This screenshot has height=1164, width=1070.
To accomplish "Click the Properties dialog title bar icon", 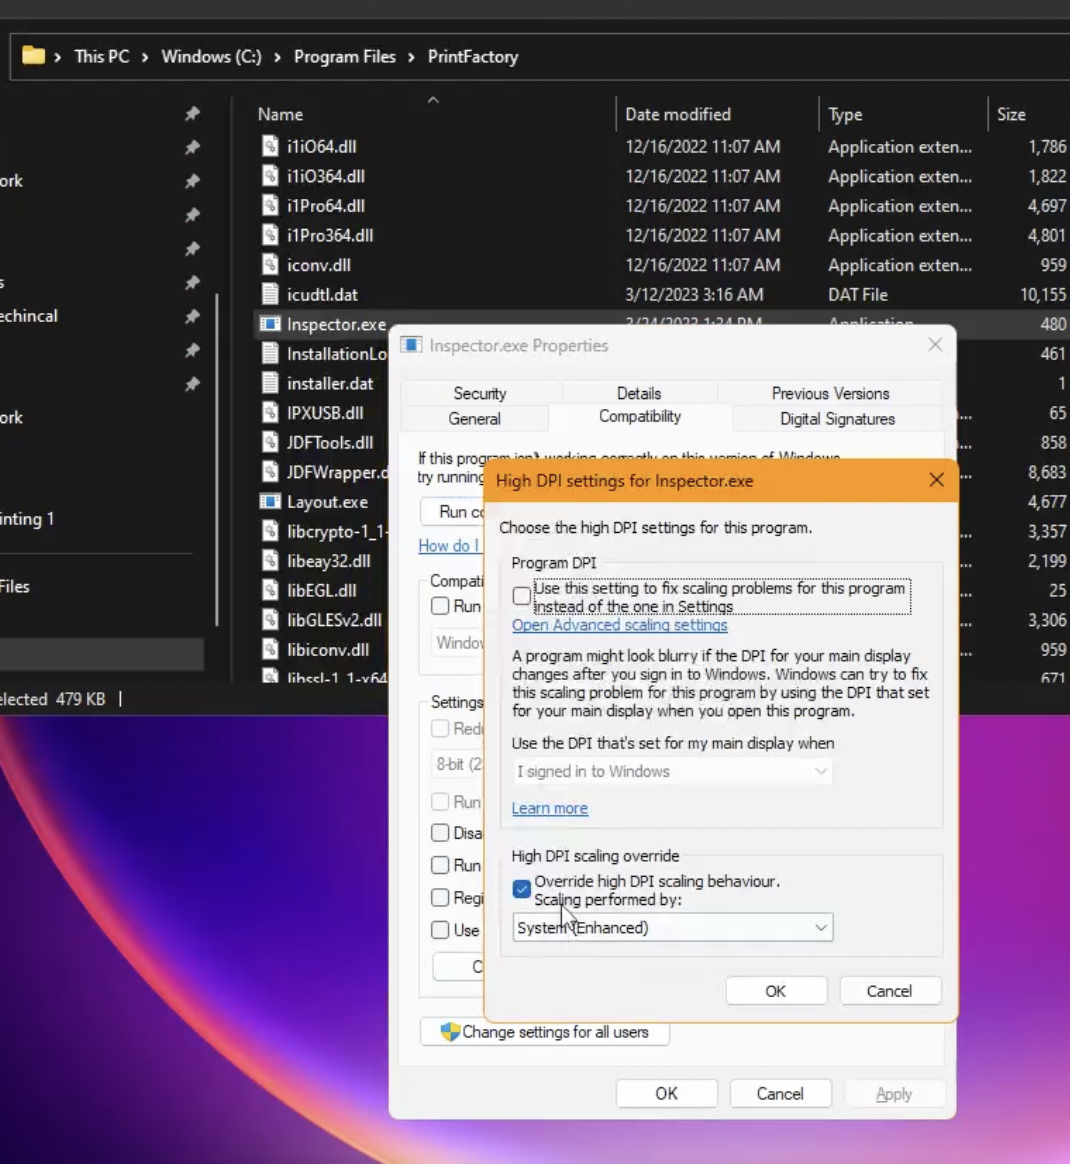I will [411, 345].
